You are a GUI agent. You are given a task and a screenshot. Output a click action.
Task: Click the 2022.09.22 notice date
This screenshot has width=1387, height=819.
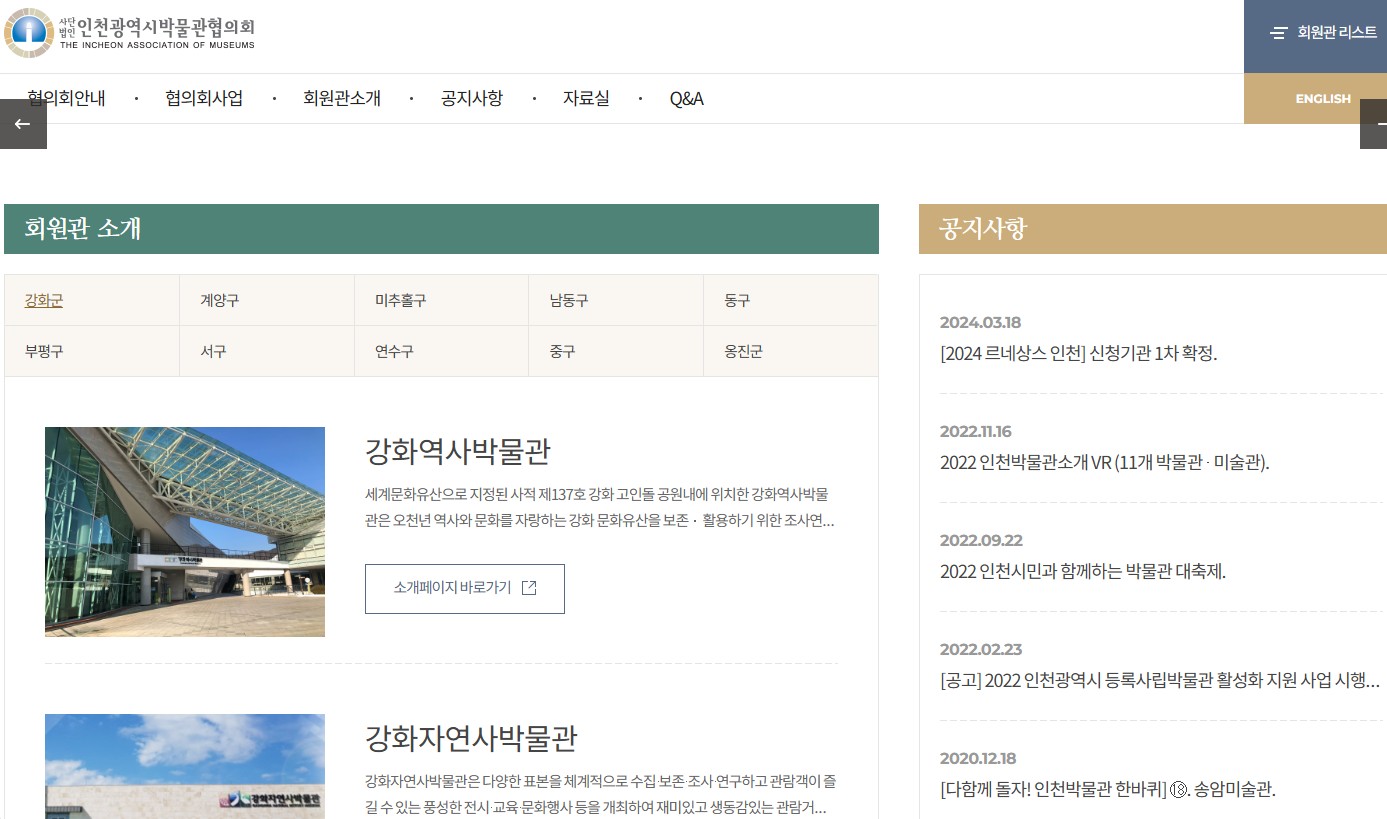coord(981,540)
